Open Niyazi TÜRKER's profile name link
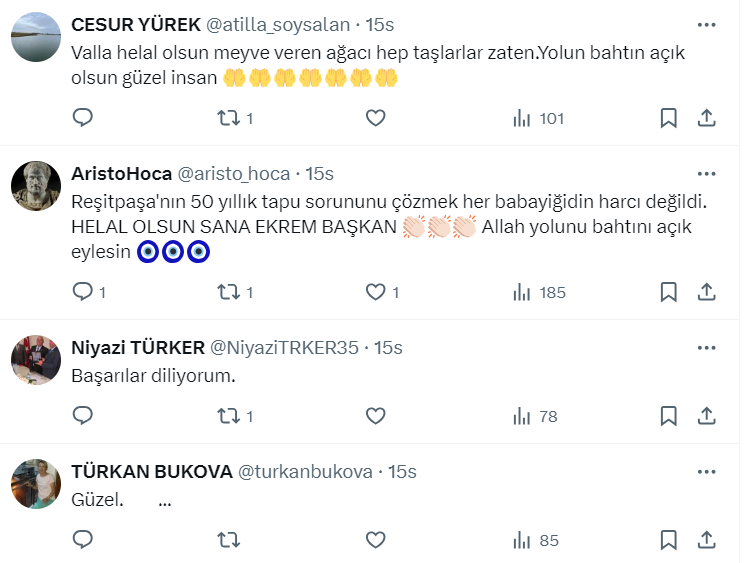This screenshot has width=746, height=563. 135,348
